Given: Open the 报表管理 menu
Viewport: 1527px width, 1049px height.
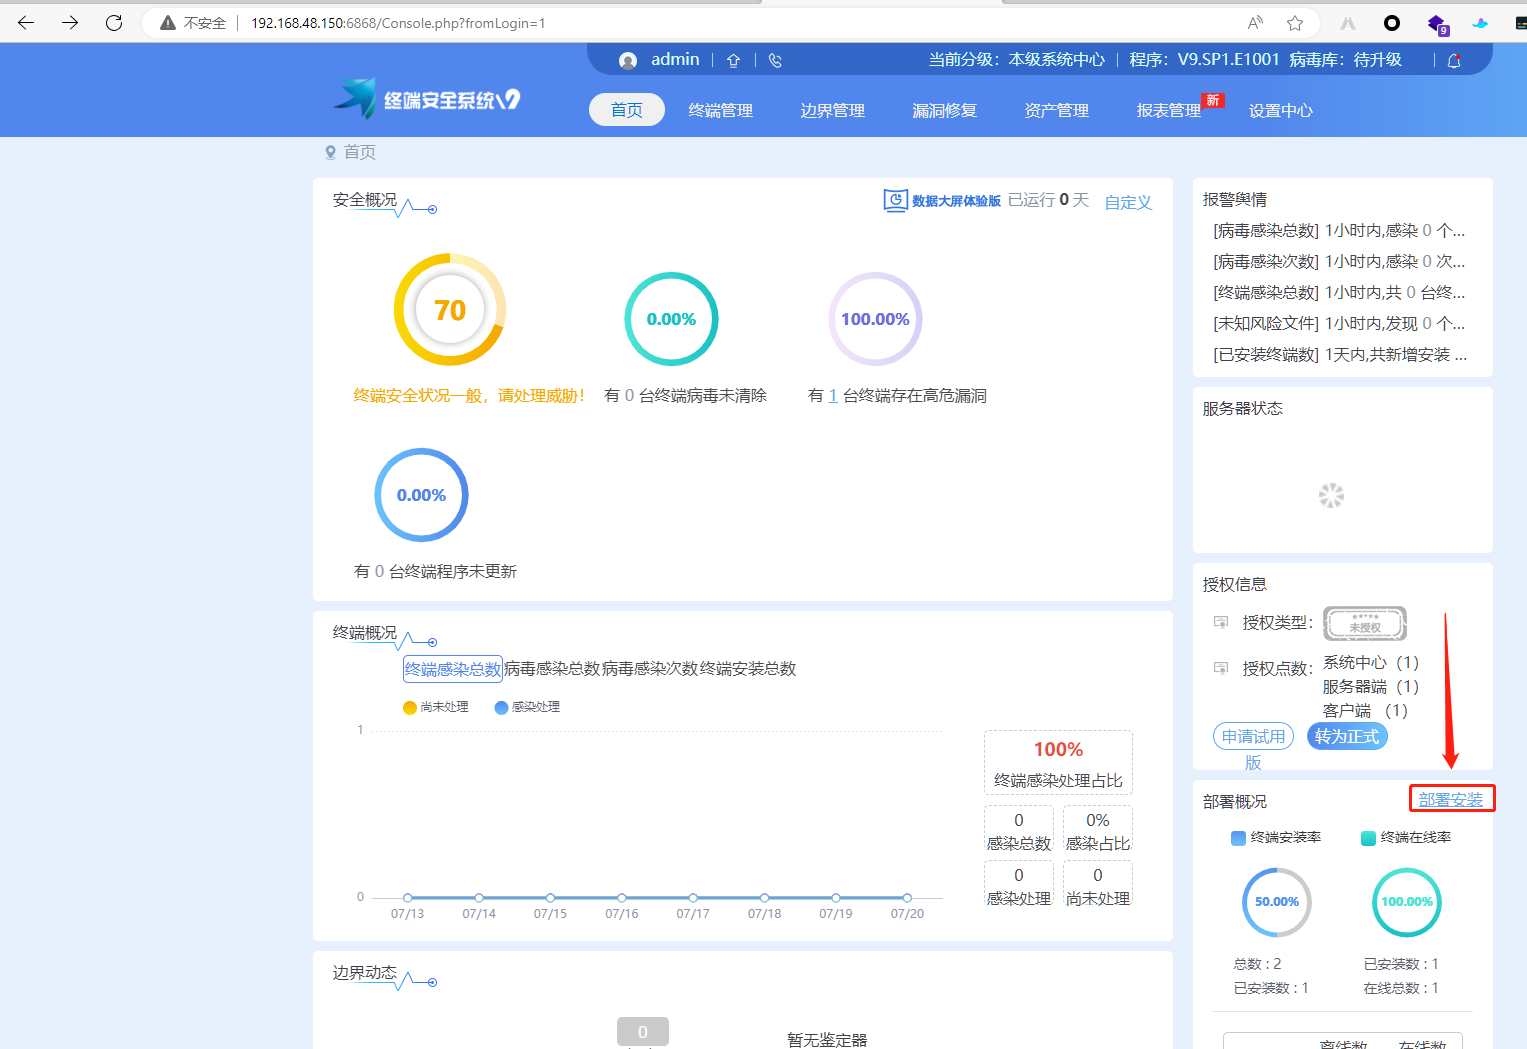Looking at the screenshot, I should pyautogui.click(x=1169, y=110).
